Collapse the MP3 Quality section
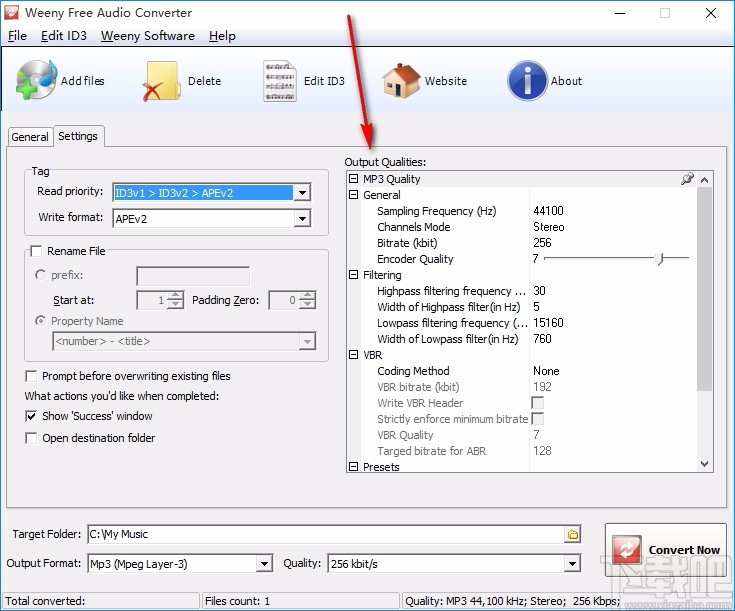Screen dimensions: 735x611 353,179
